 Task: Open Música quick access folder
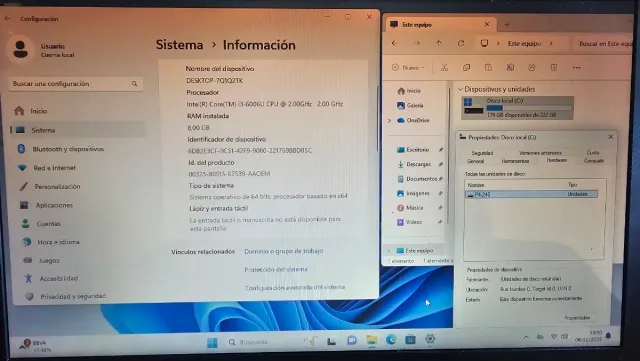[x=410, y=208]
